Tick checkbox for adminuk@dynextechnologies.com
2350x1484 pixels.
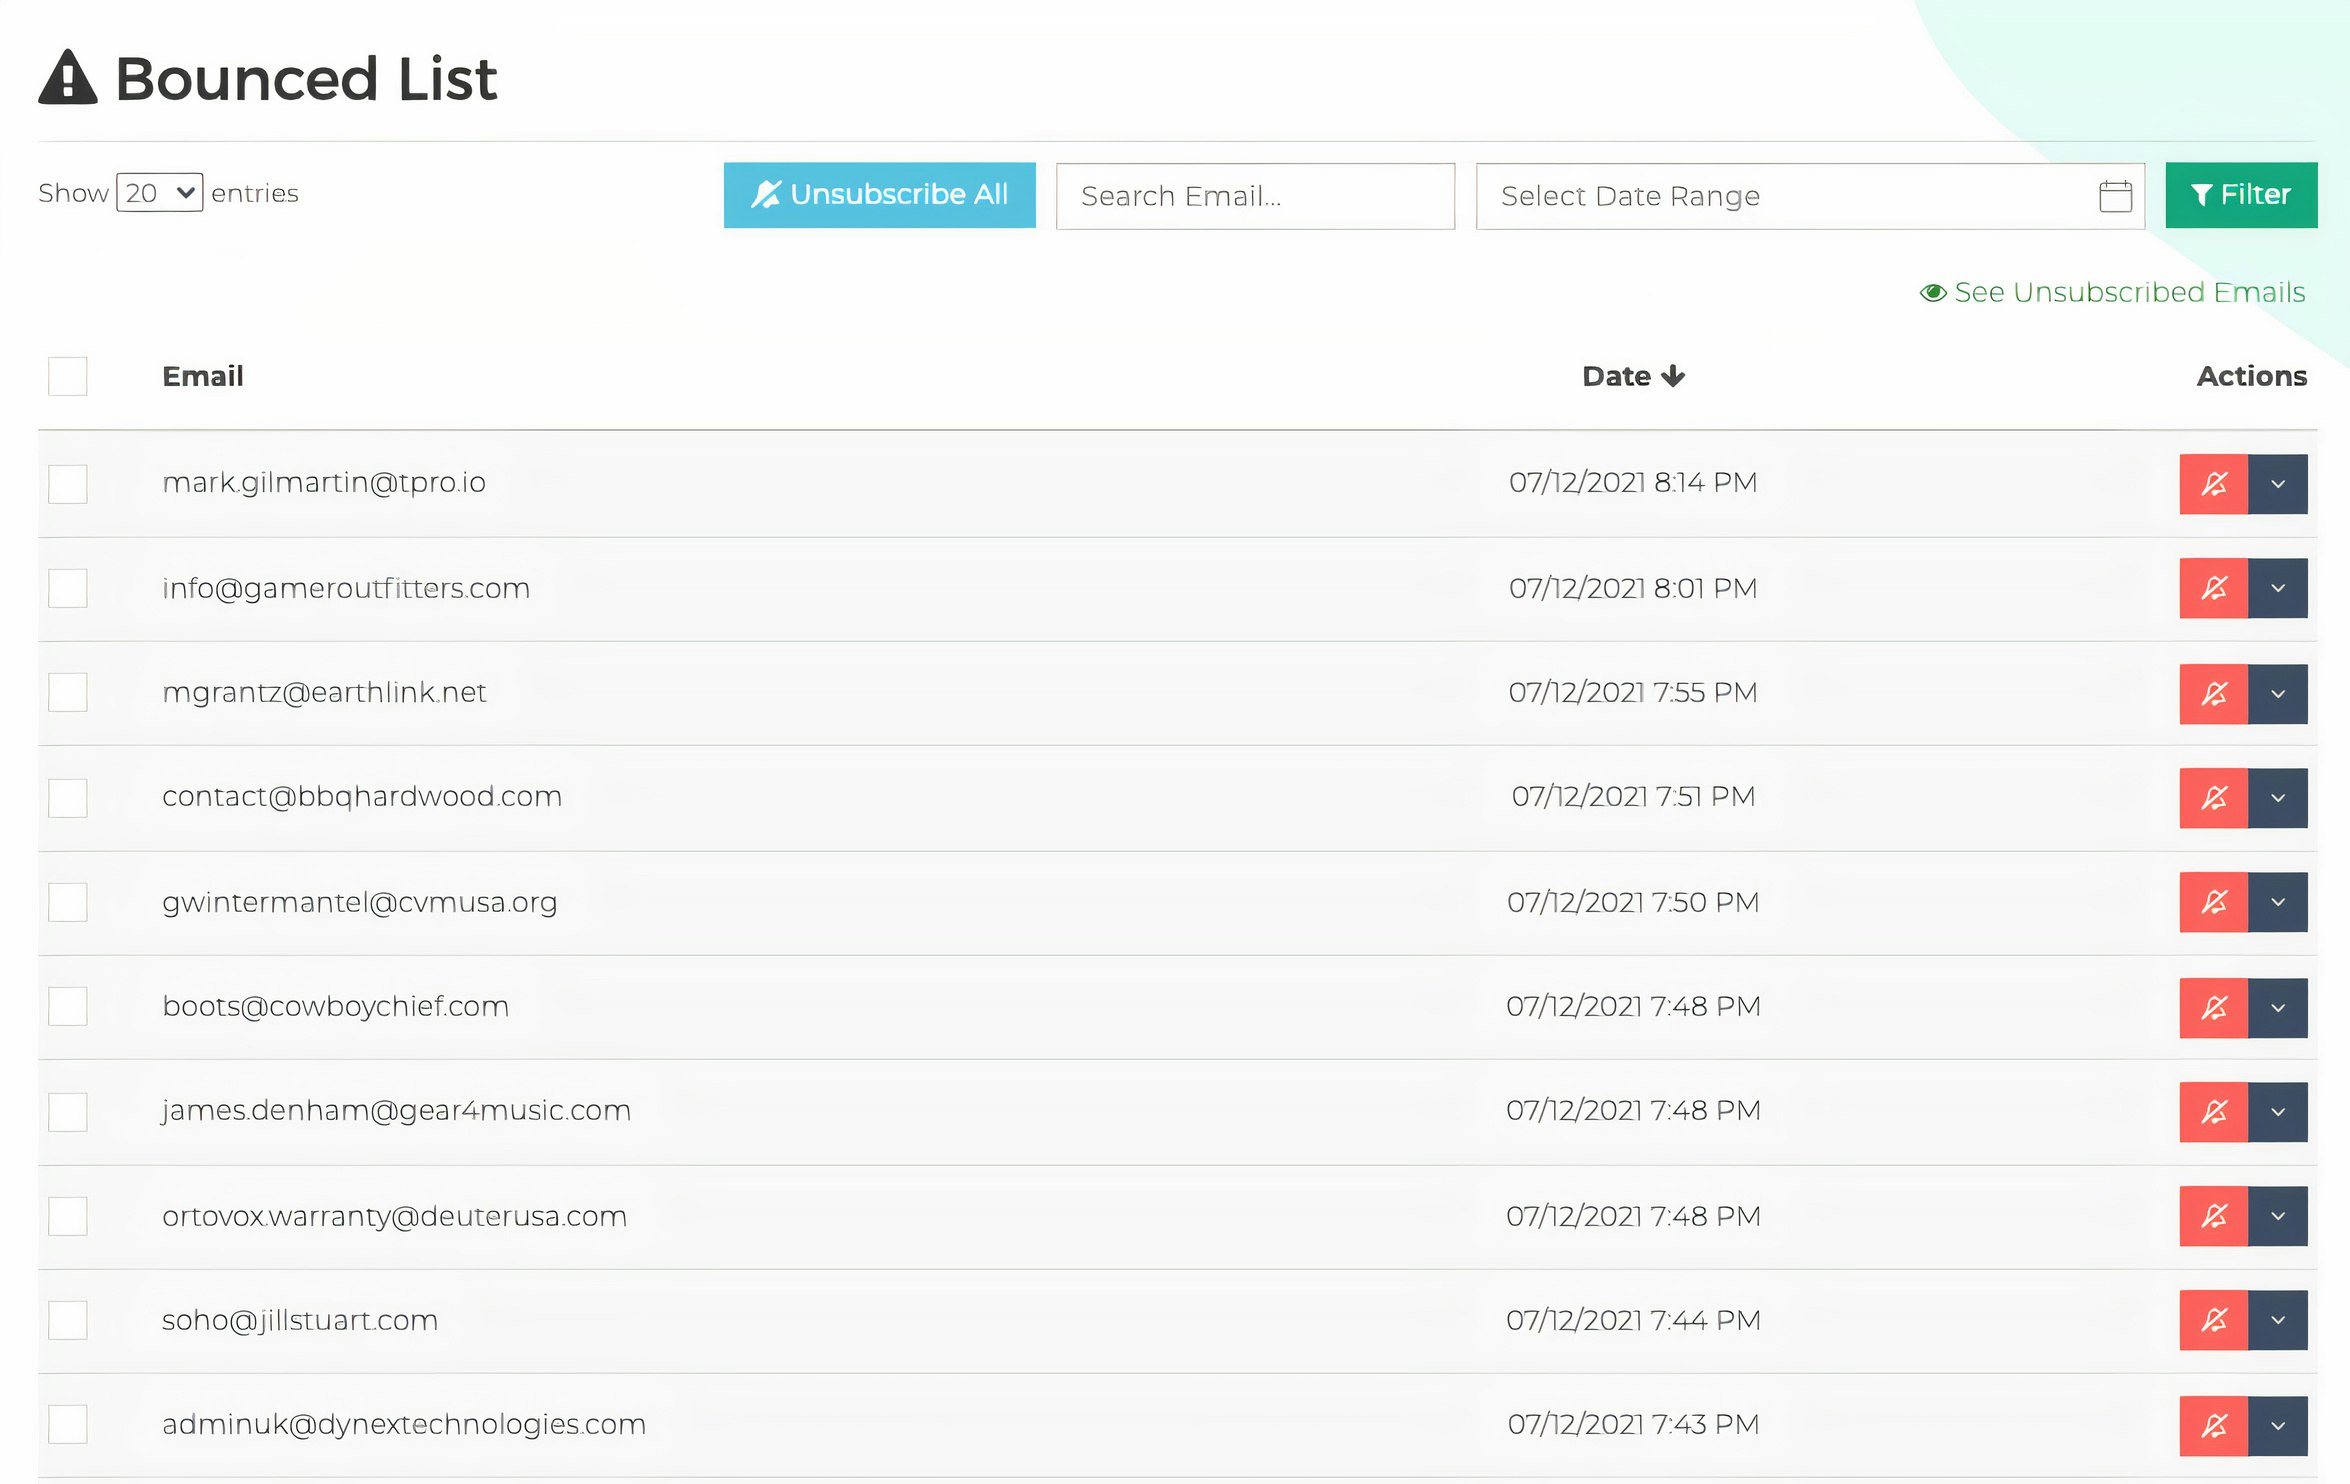(68, 1424)
